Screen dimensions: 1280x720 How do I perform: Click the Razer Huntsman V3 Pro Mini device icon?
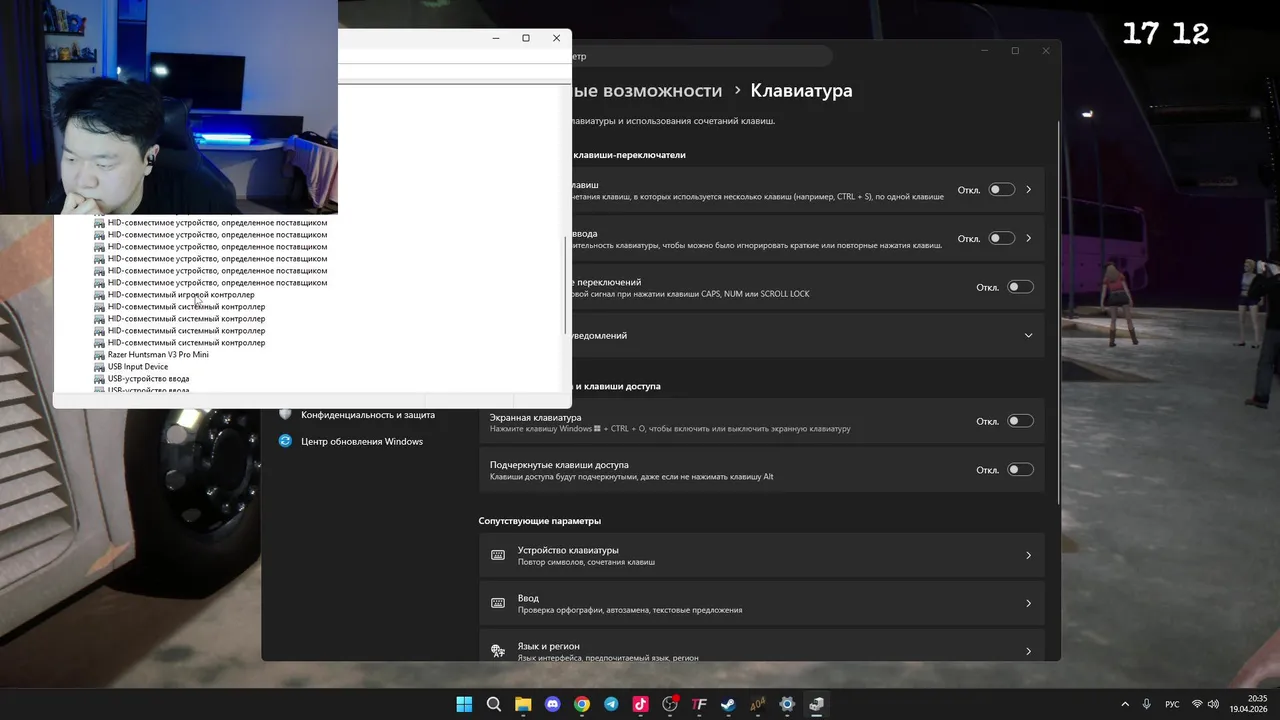pyautogui.click(x=99, y=355)
